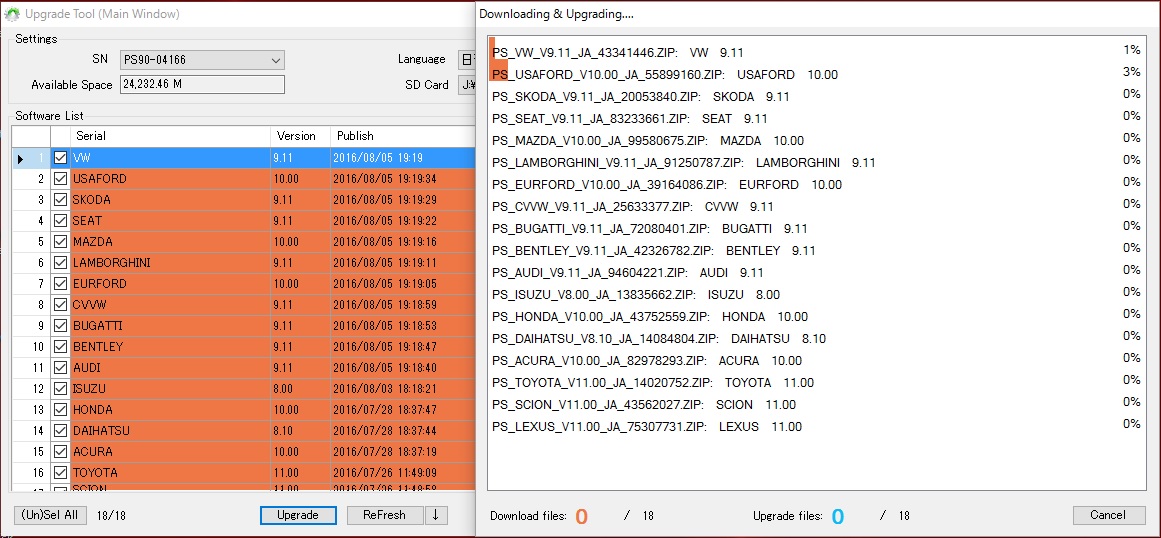The height and width of the screenshot is (538, 1161).
Task: Click the Upgrade Tool app icon in title bar
Action: click(x=12, y=14)
